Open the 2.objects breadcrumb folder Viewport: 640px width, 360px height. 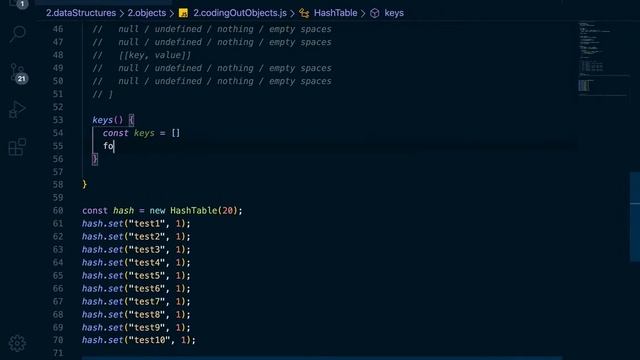(x=147, y=13)
